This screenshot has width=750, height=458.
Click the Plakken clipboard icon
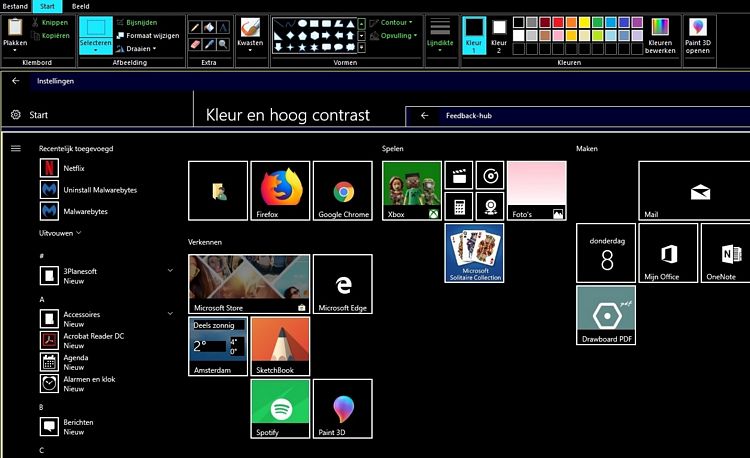[15, 27]
